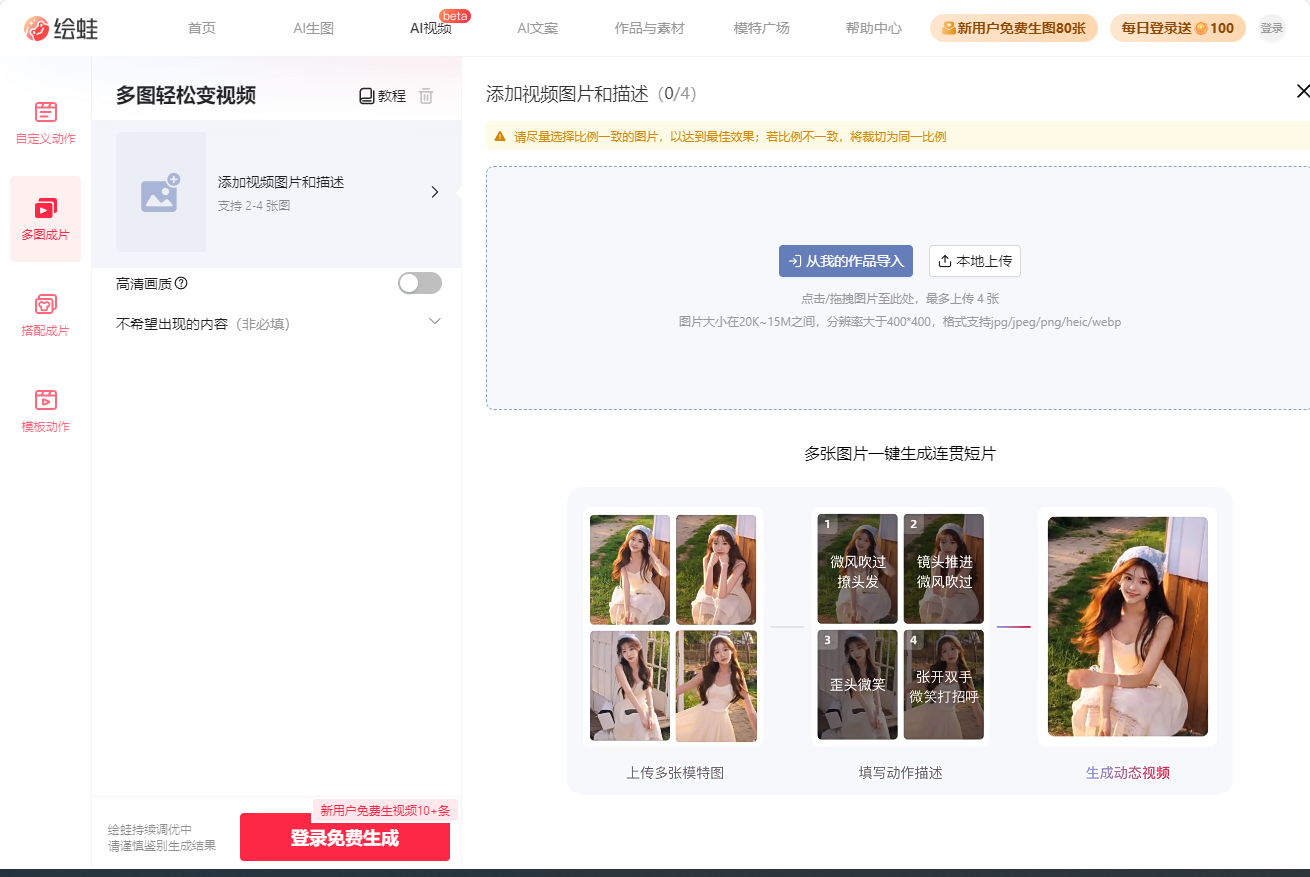
Task: Open the 多图成片 panel
Action: click(45, 218)
